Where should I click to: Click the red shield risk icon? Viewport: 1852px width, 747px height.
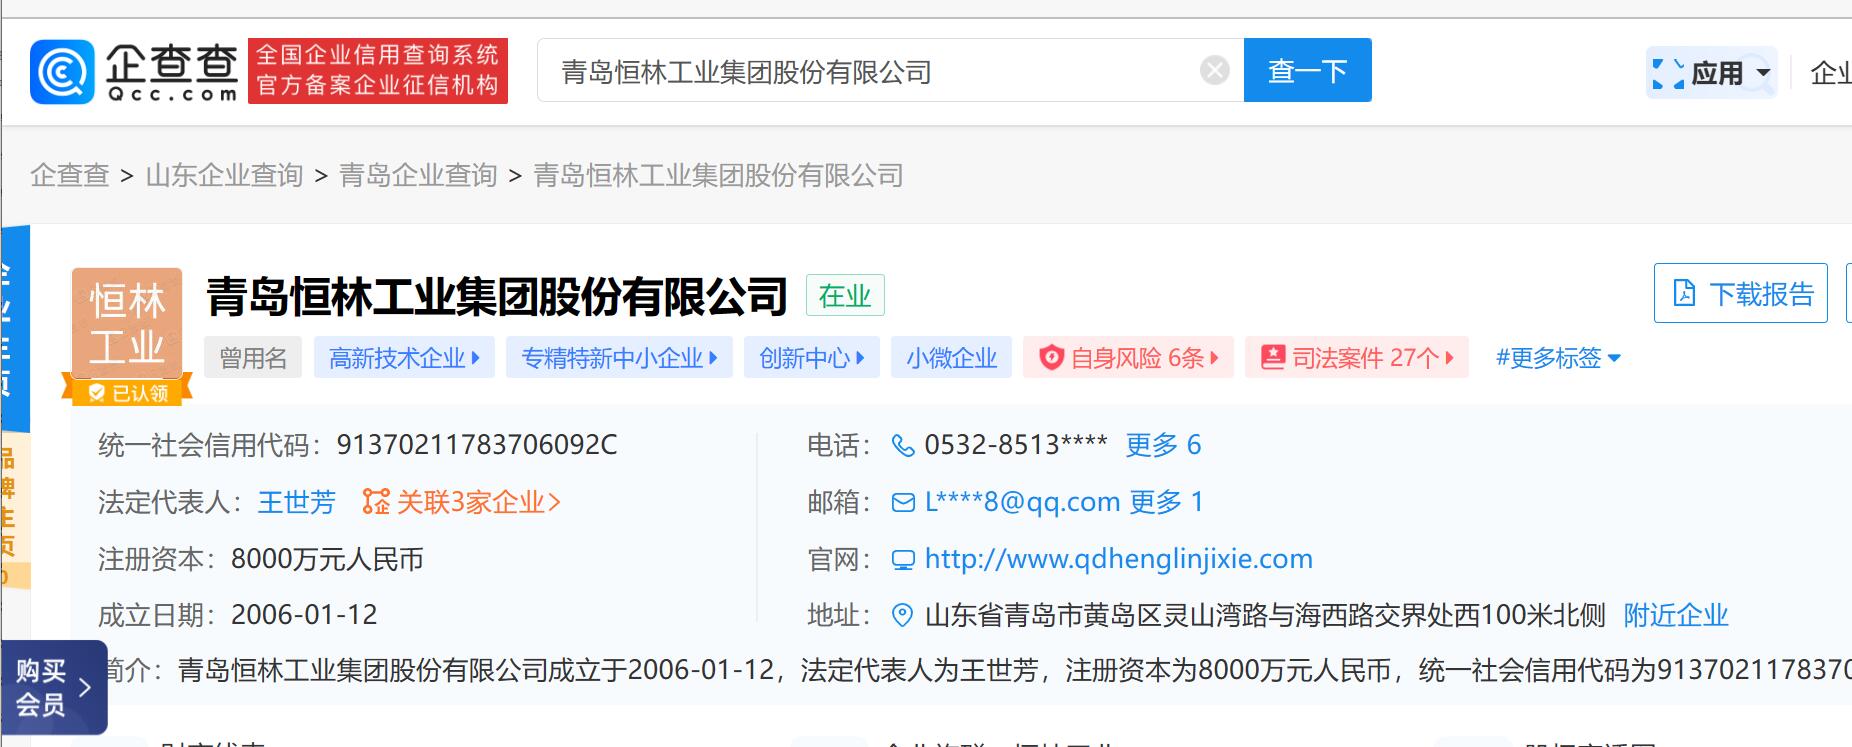[1051, 358]
